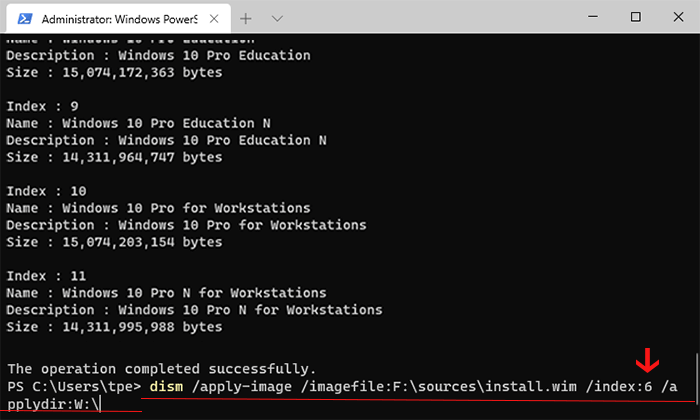Viewport: 700px width, 420px height.
Task: Click the Index : 10 line
Action: pyautogui.click(x=46, y=191)
